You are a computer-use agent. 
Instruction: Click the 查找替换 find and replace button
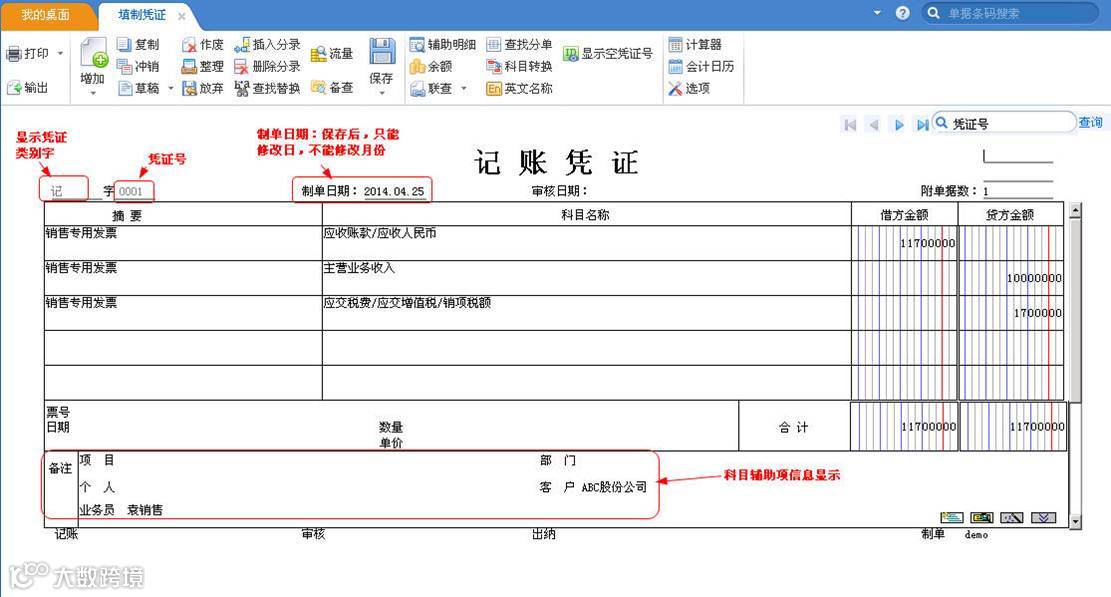267,89
